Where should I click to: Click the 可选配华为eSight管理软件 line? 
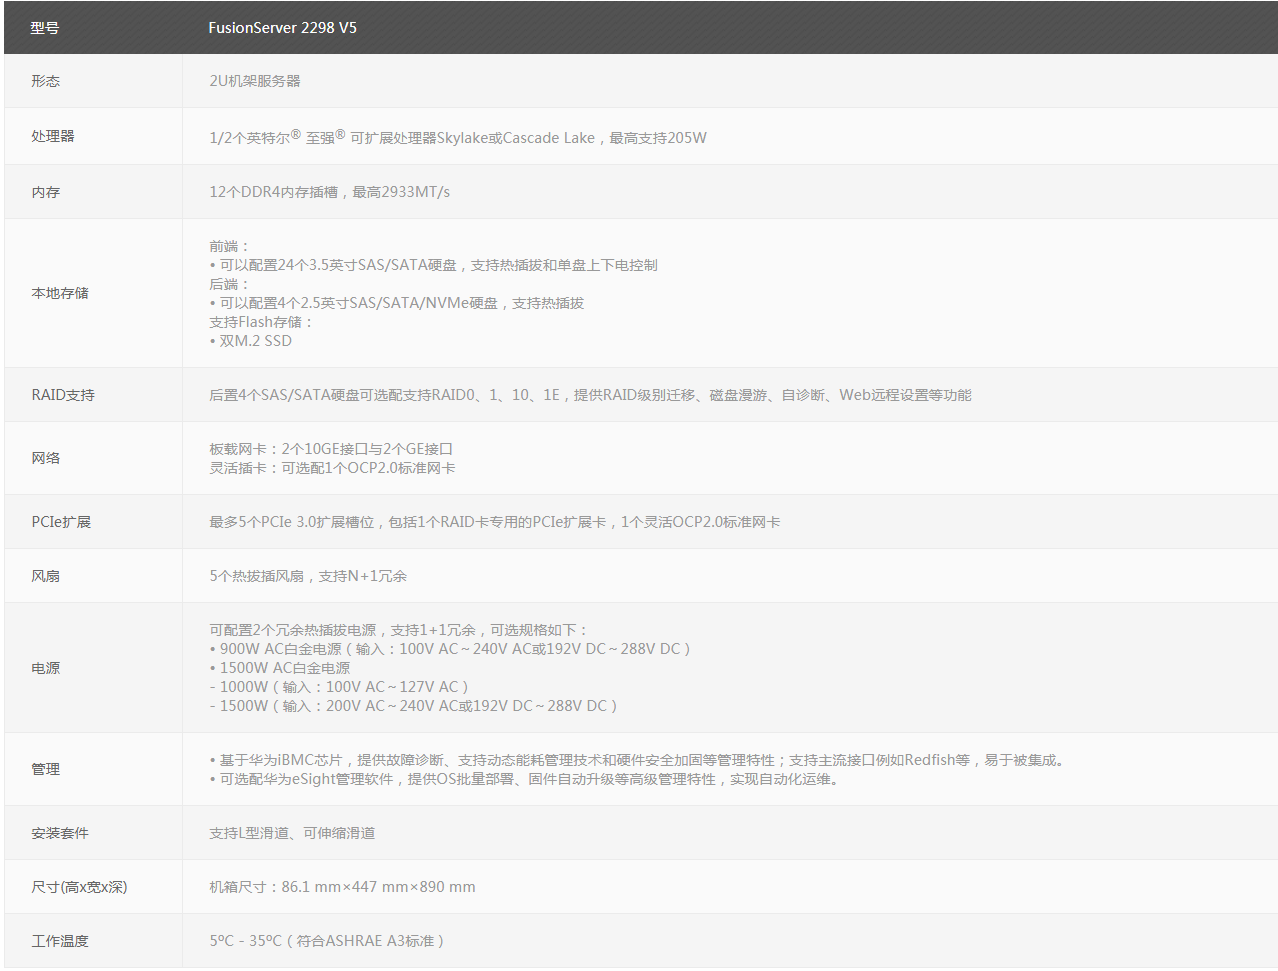(x=526, y=779)
